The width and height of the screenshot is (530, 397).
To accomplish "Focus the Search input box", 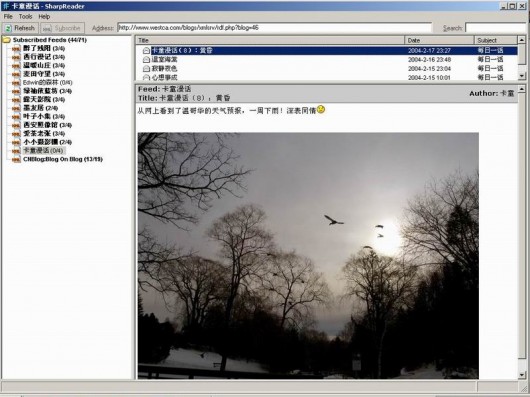I will coord(496,28).
